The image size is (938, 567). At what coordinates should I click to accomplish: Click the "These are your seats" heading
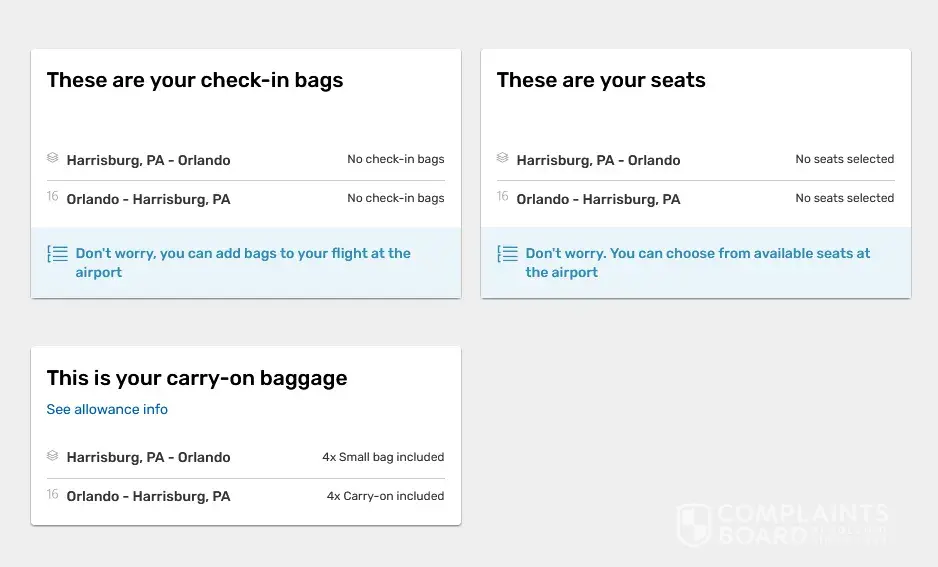click(601, 81)
